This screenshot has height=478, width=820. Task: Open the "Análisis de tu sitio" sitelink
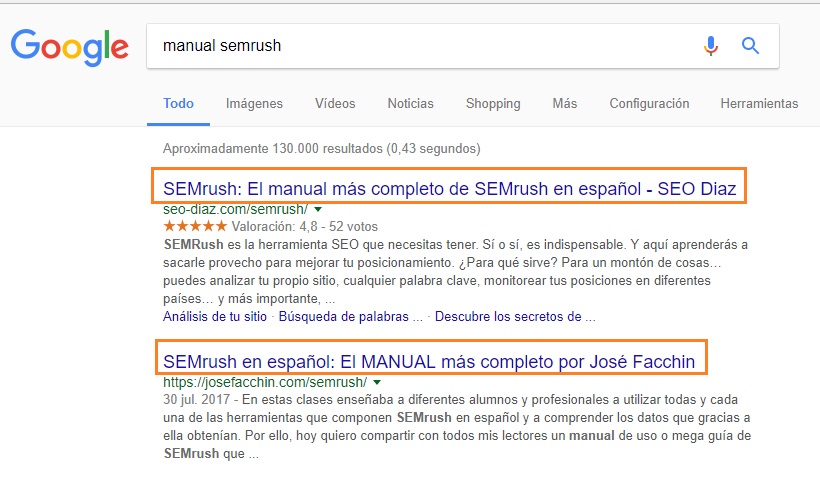click(x=215, y=317)
